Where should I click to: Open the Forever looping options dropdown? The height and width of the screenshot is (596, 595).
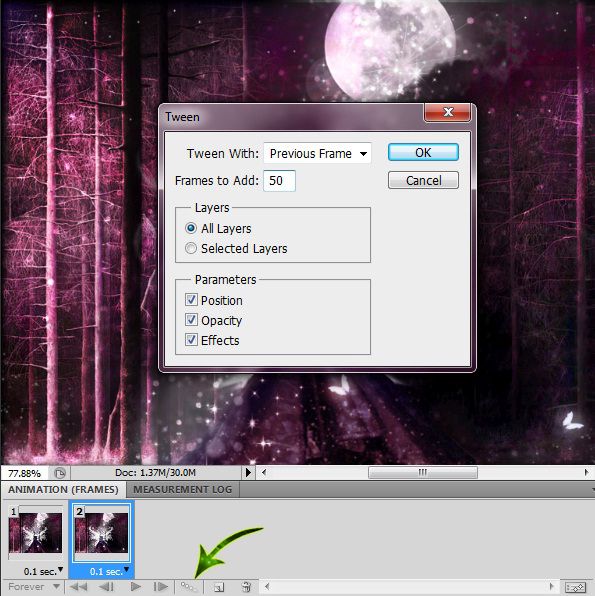click(x=33, y=587)
